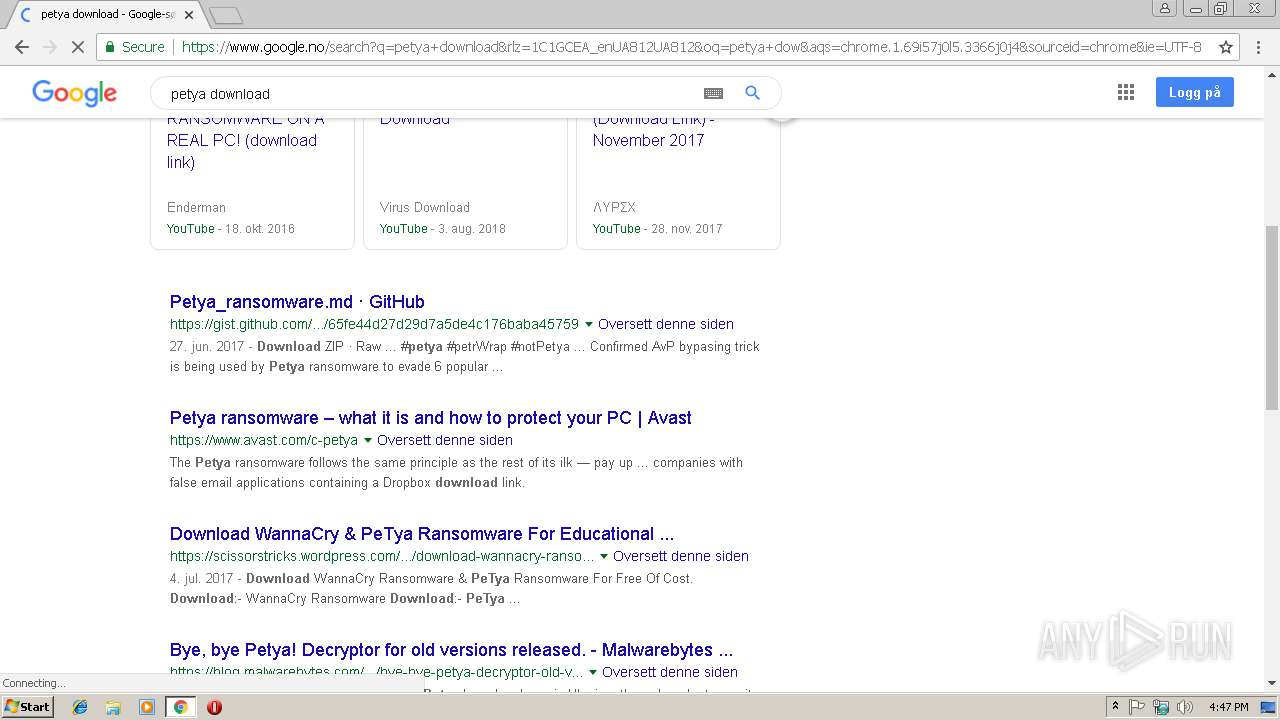This screenshot has width=1280, height=720.
Task: Click the clock showing 4:47 PM
Action: tap(1228, 707)
